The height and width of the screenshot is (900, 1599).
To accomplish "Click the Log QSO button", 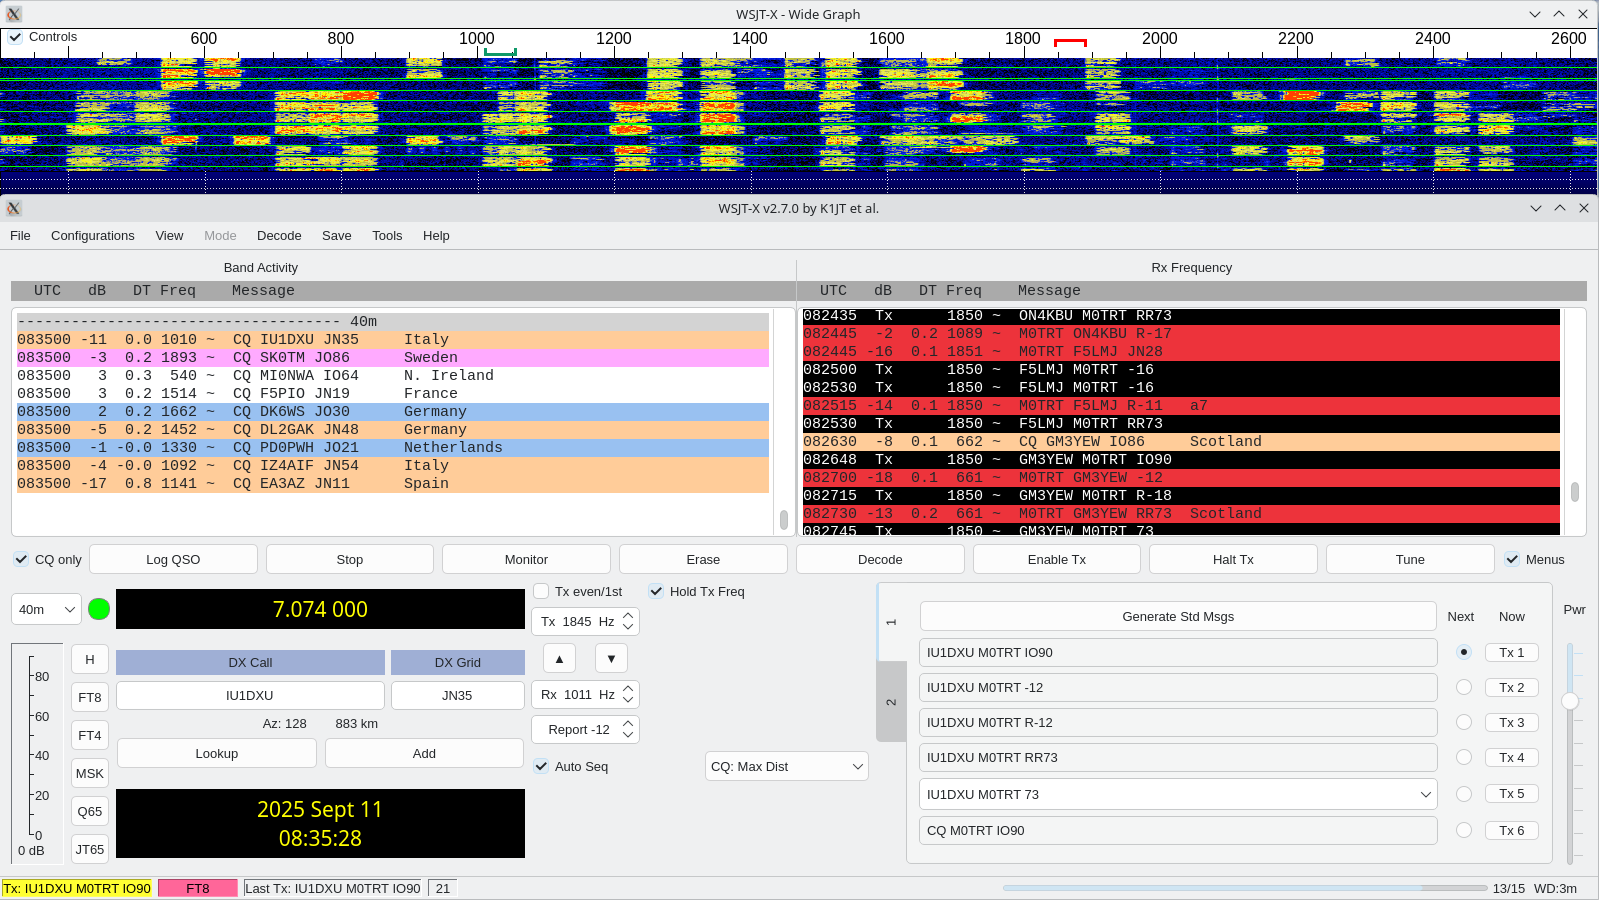I will (x=173, y=559).
